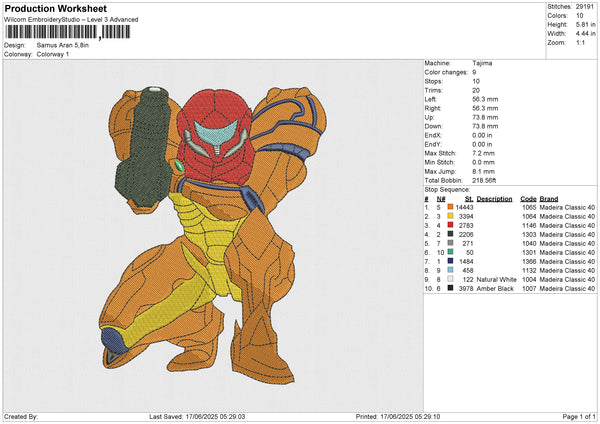The image size is (600, 424).
Task: Select the gray thread swatch, code 1040
Action: (x=451, y=243)
